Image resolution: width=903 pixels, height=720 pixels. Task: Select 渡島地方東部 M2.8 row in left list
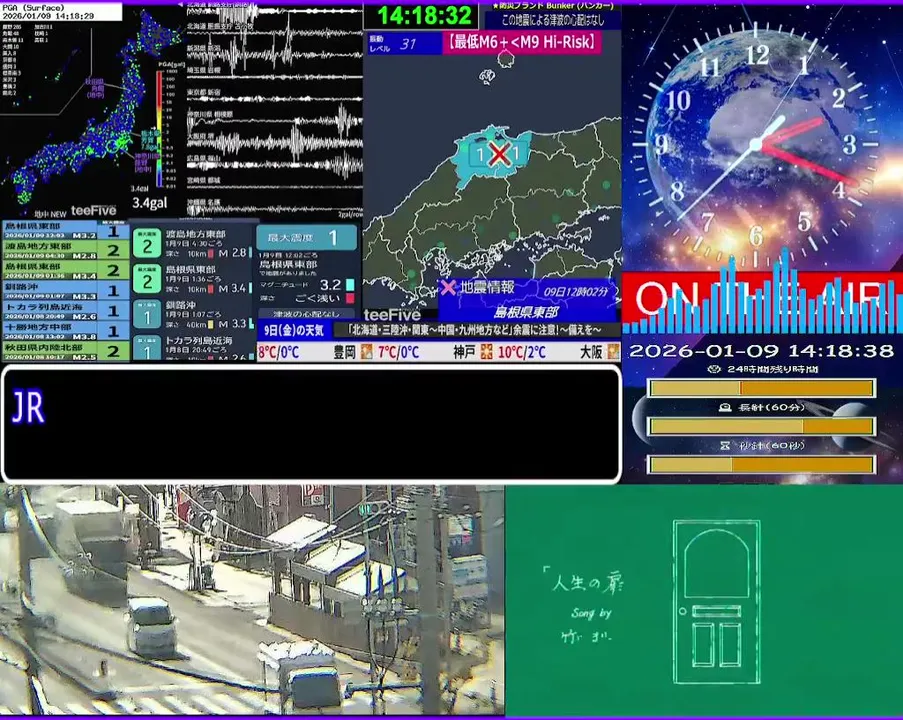64,251
